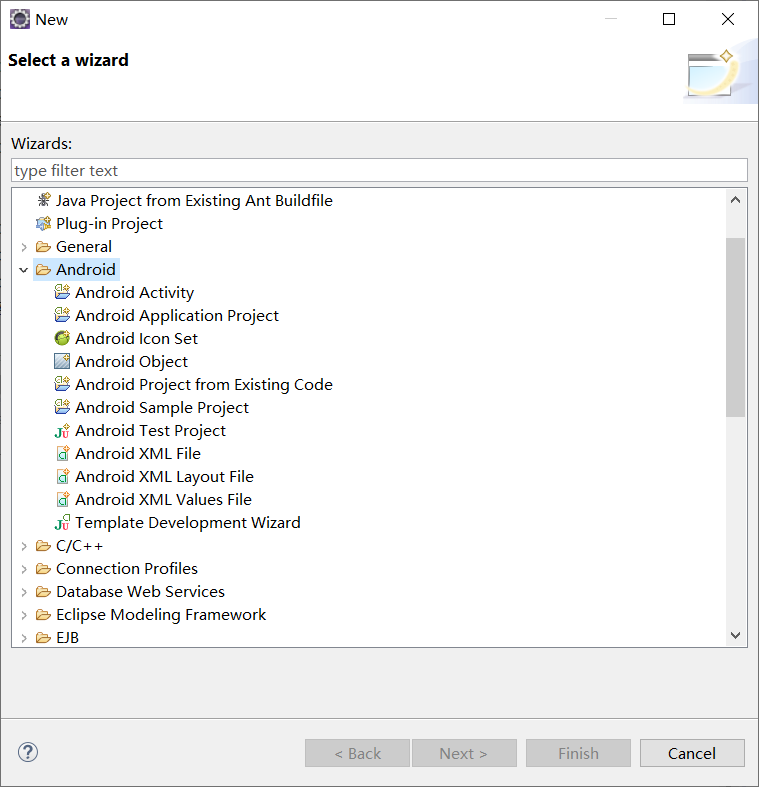Maximize the New wizard dialog

669,19
